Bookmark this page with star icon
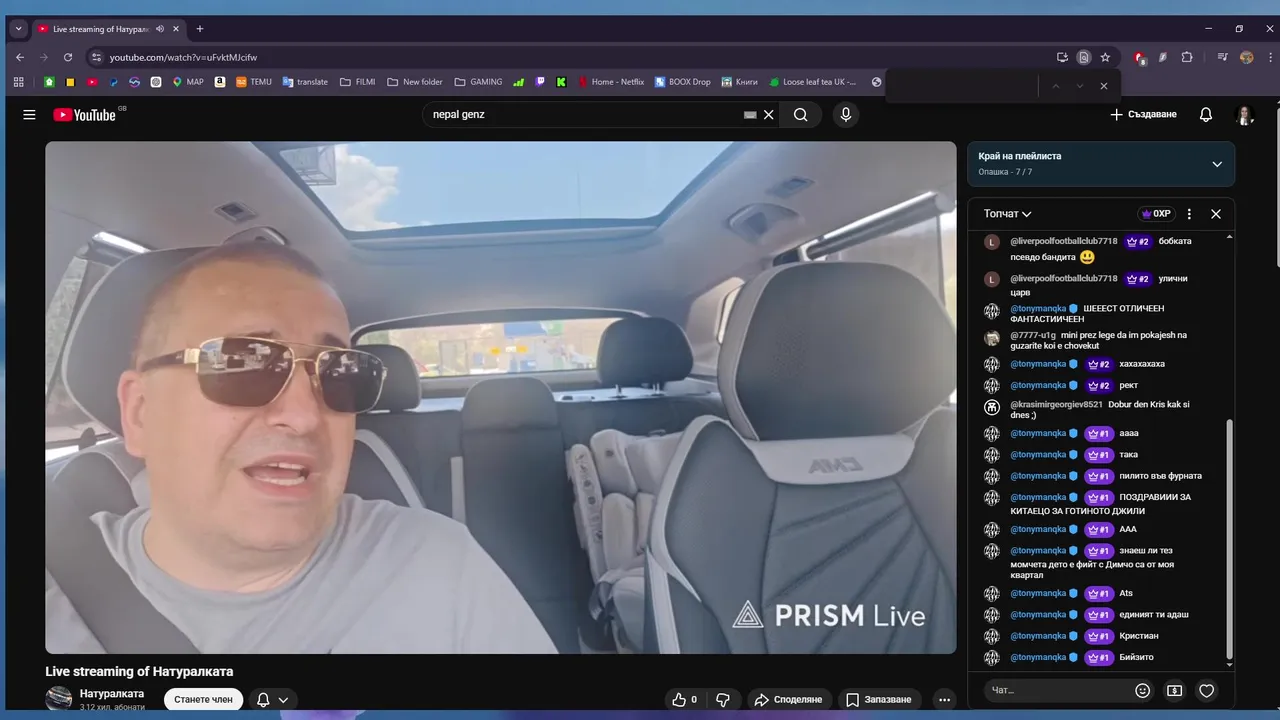 pos(1105,57)
